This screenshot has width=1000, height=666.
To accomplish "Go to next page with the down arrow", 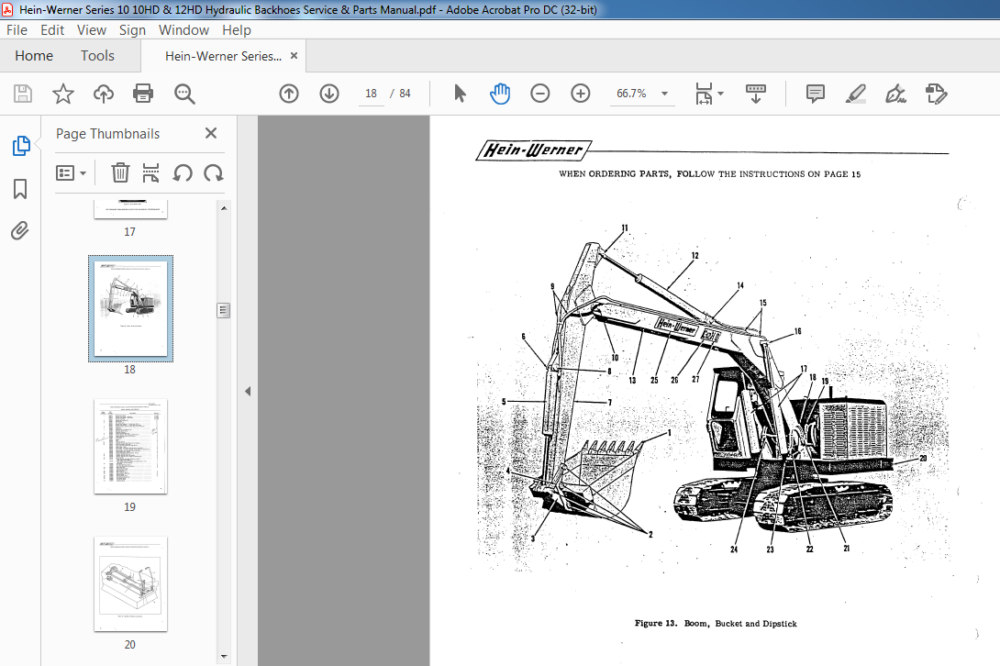I will pos(329,94).
